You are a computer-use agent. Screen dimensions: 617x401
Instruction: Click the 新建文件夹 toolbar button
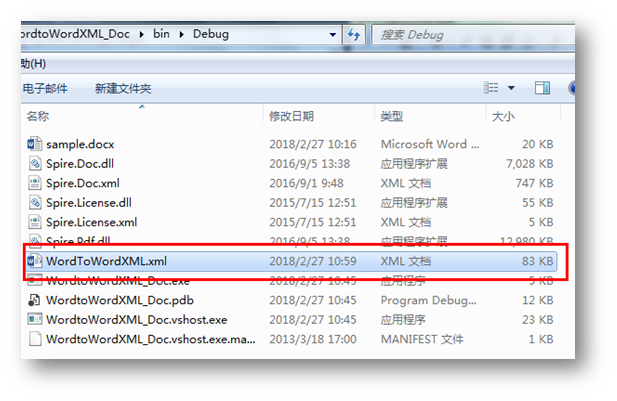[123, 89]
